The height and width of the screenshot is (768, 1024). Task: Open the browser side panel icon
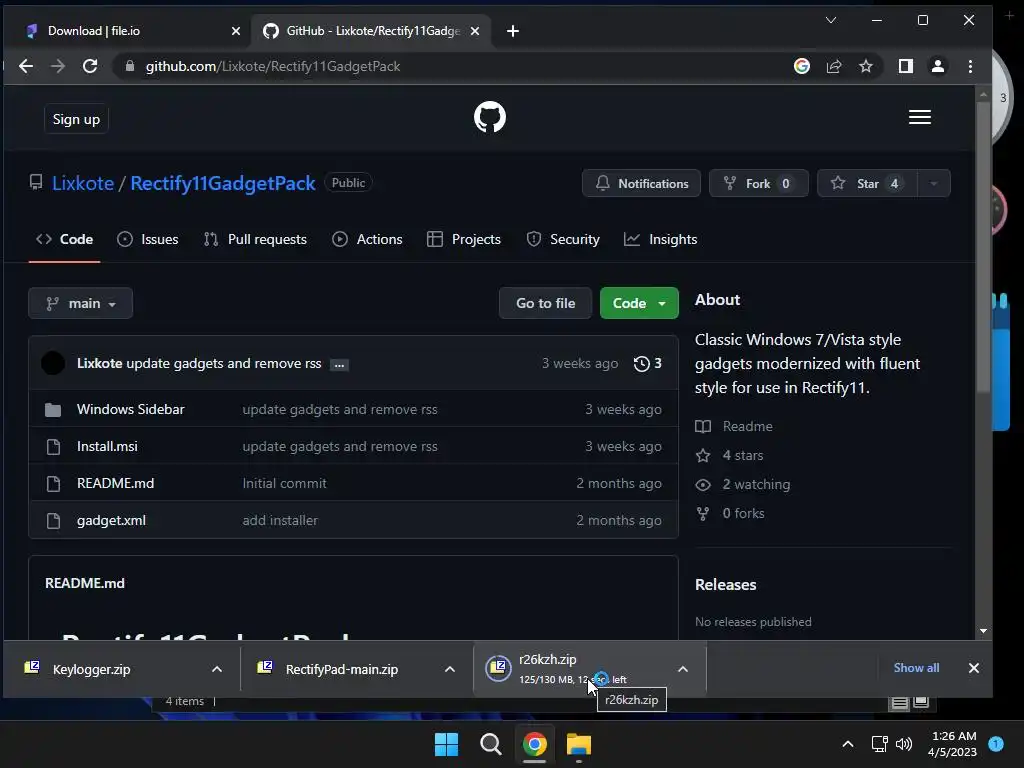coord(906,66)
